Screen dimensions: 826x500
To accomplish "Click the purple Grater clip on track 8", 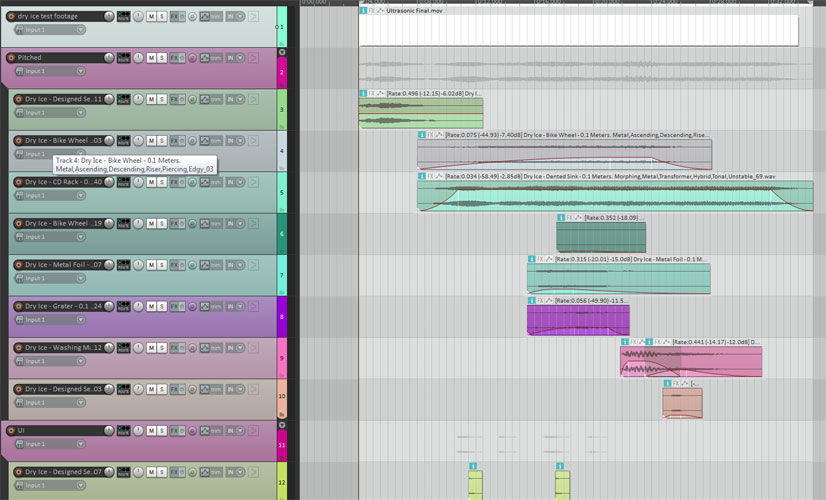I will [x=577, y=321].
